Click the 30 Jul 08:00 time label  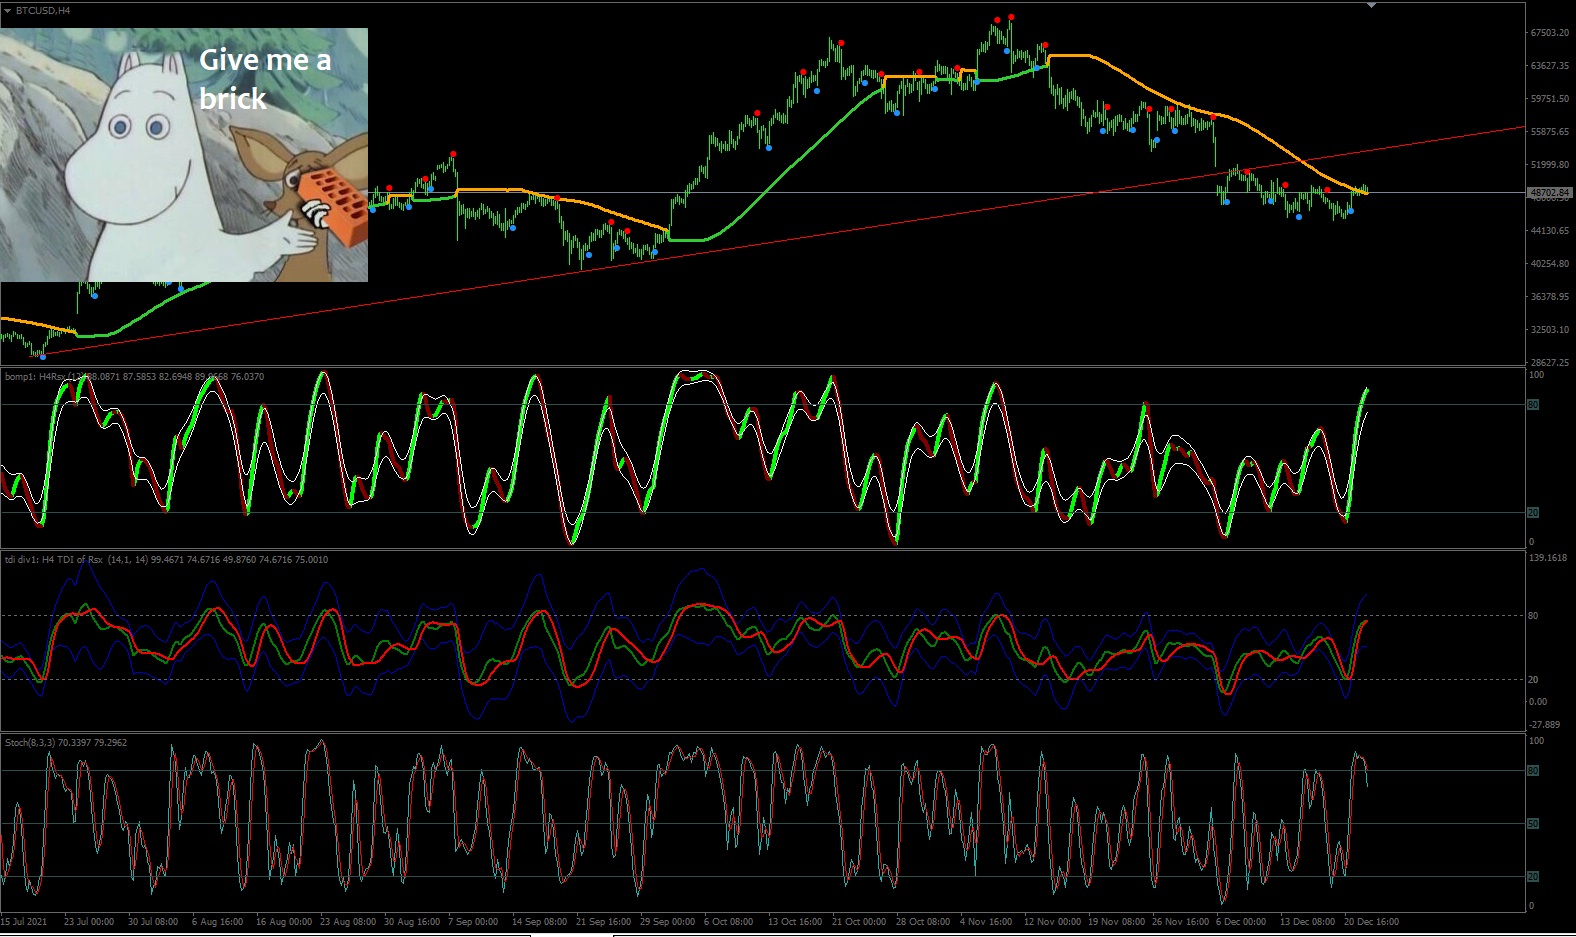tap(153, 922)
